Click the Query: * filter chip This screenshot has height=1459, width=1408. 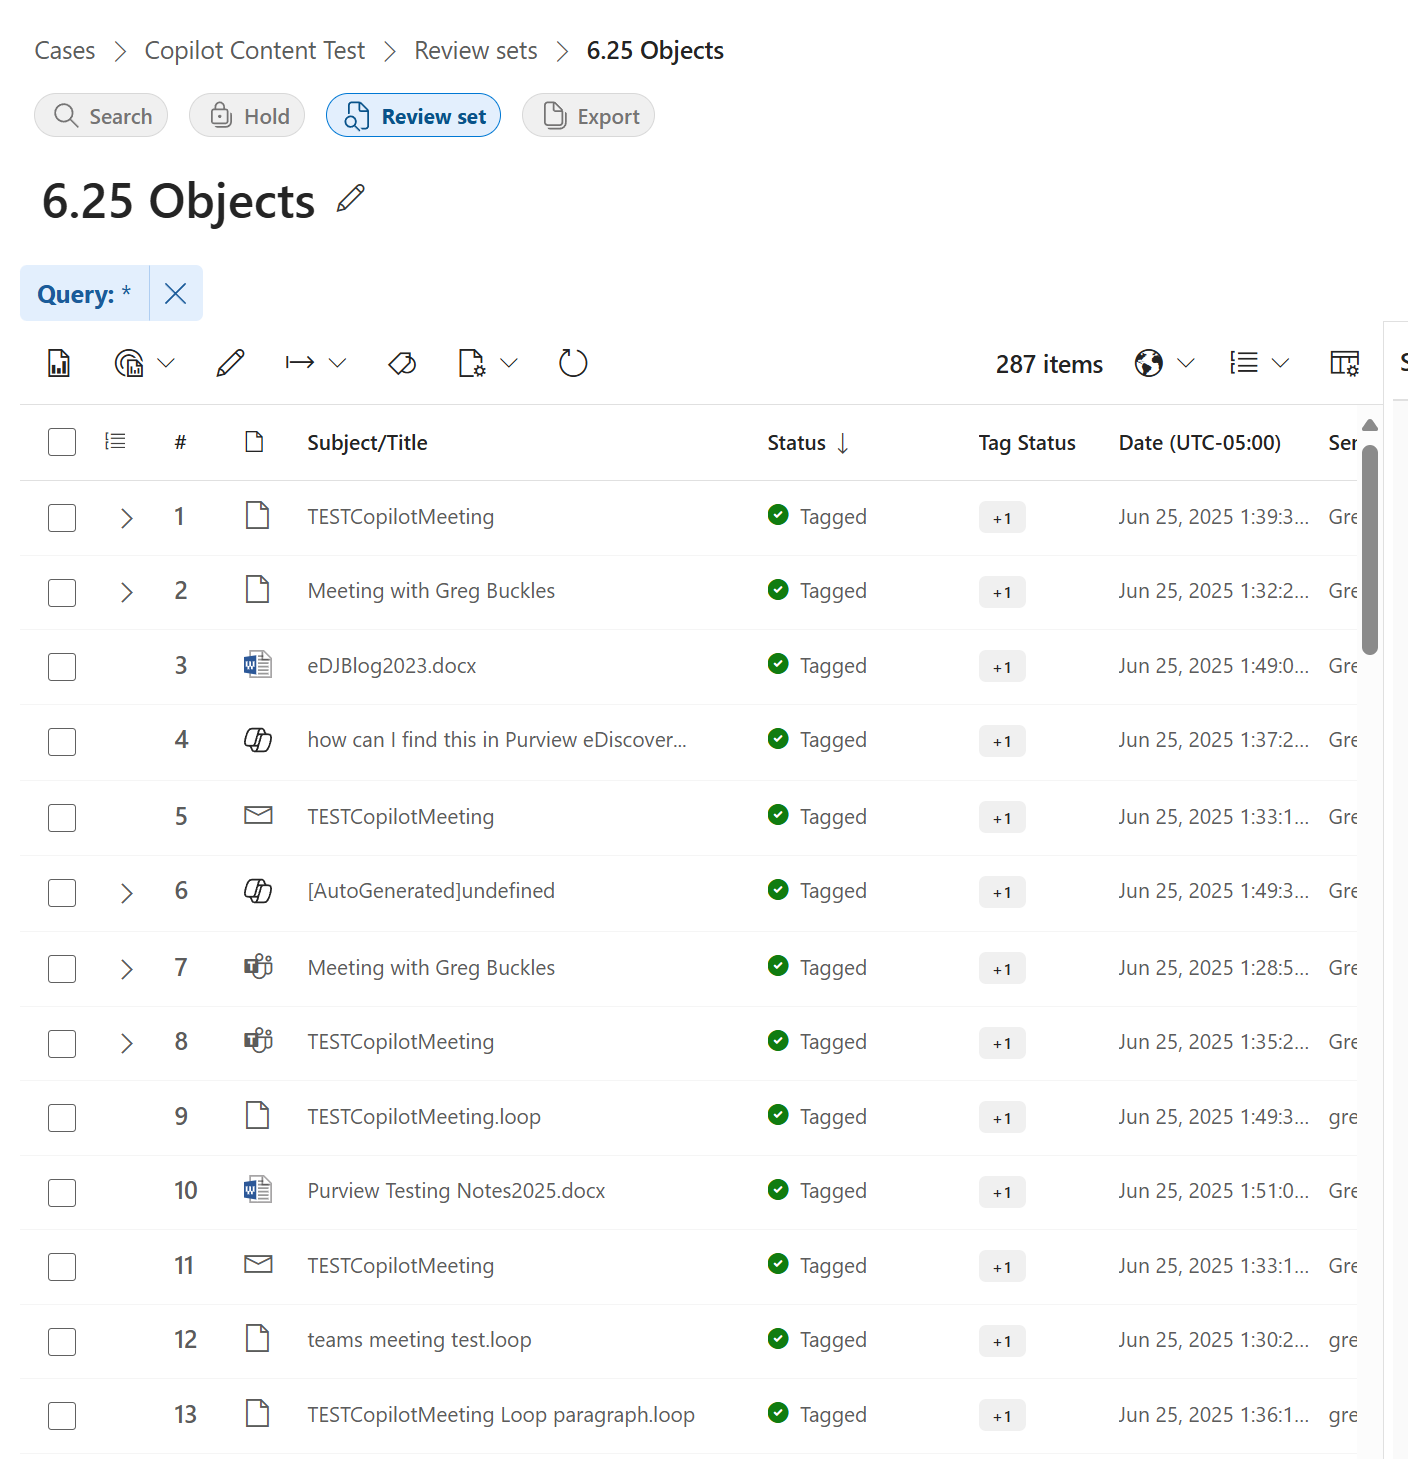[84, 293]
